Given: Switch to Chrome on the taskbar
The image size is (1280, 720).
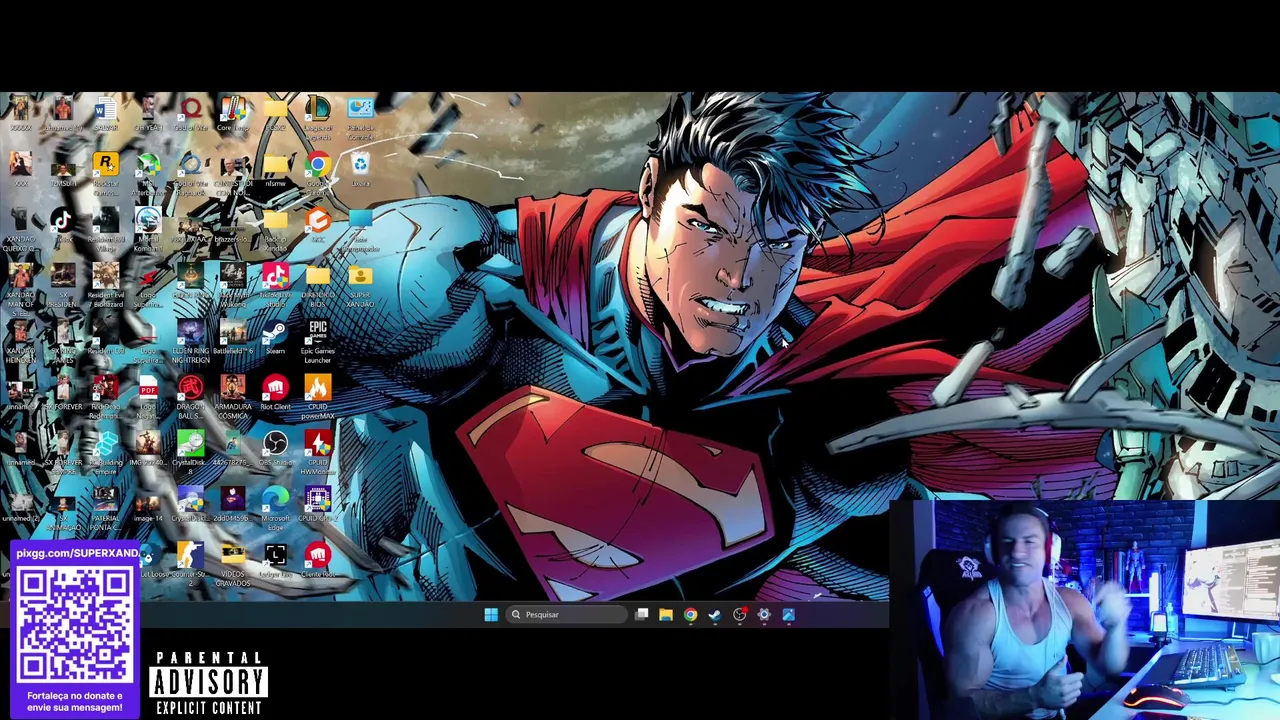Looking at the screenshot, I should coord(690,615).
